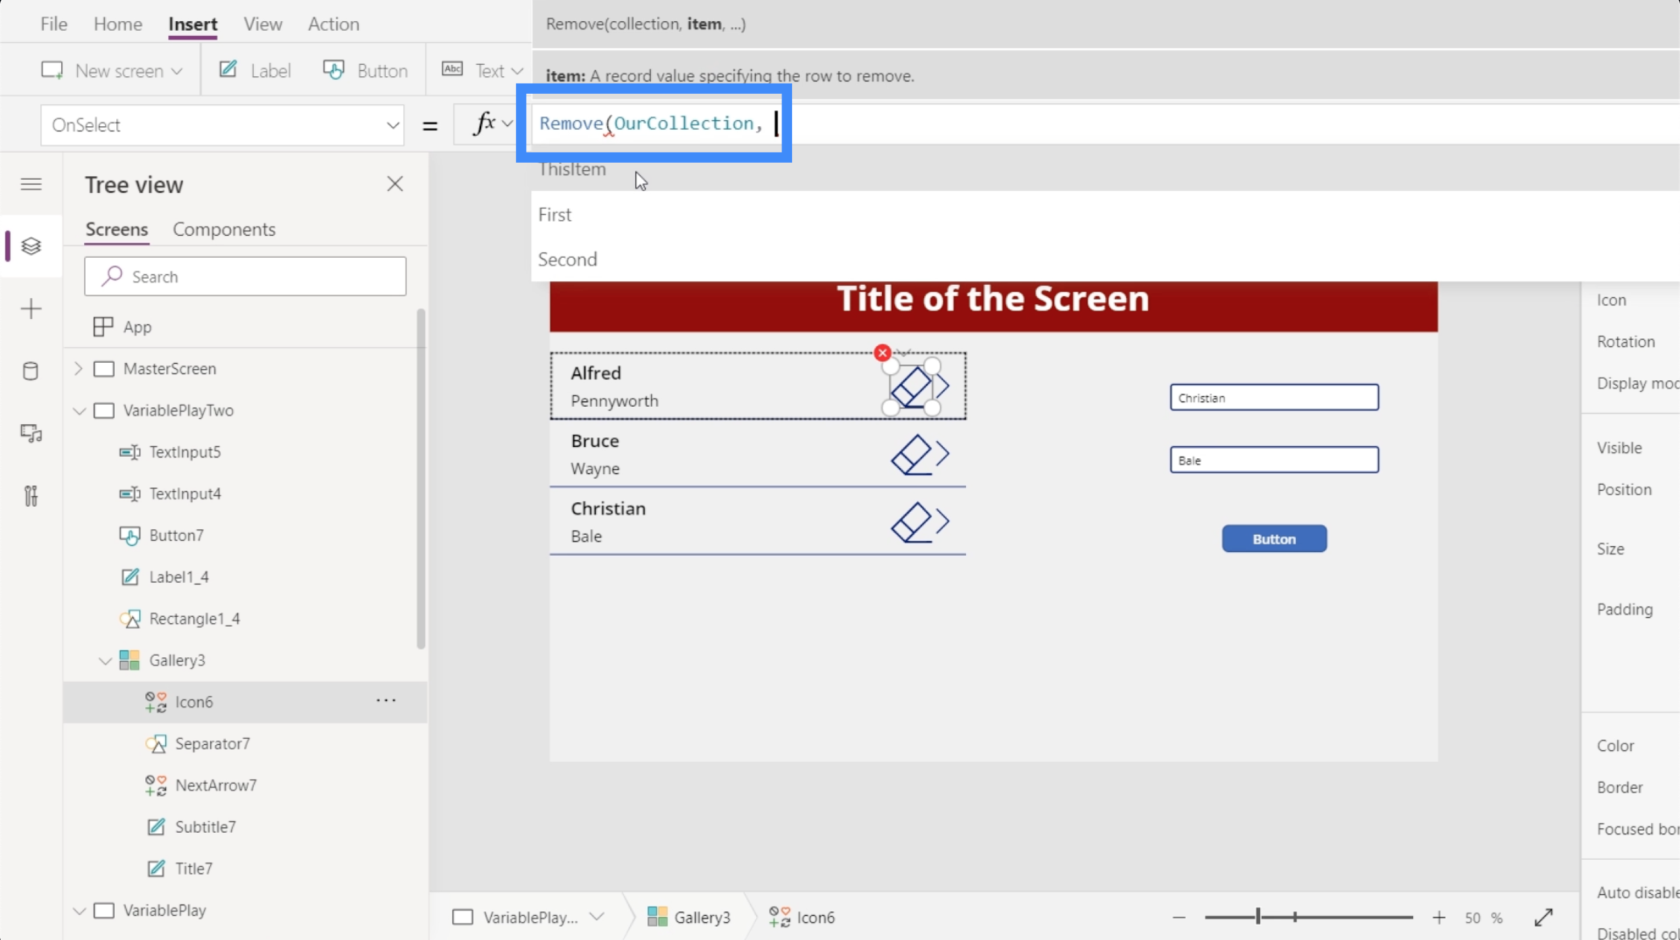This screenshot has width=1680, height=940.
Task: Switch to the Components tab
Action: coord(224,229)
